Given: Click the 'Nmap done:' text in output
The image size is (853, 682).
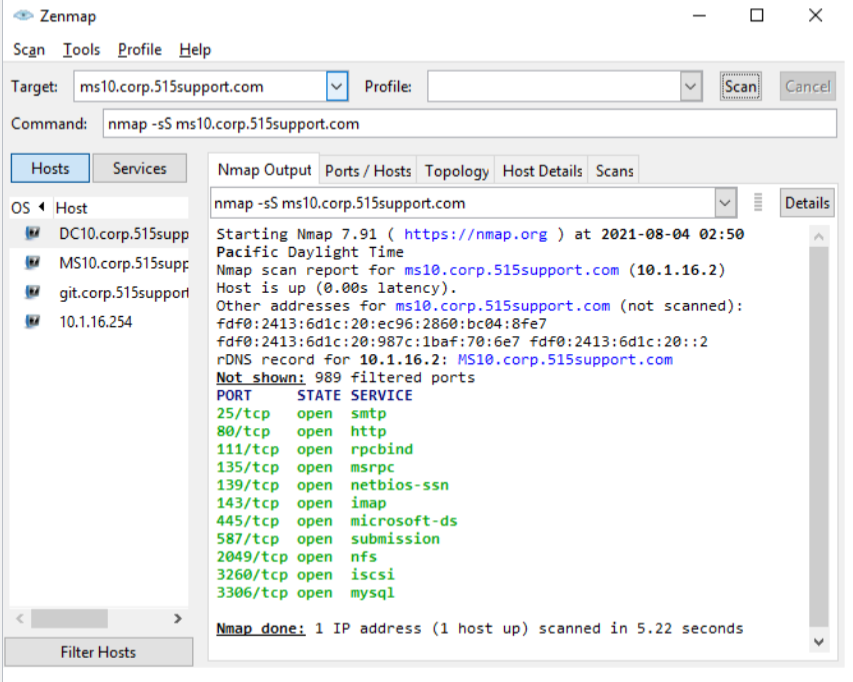Looking at the screenshot, I should pyautogui.click(x=261, y=629).
